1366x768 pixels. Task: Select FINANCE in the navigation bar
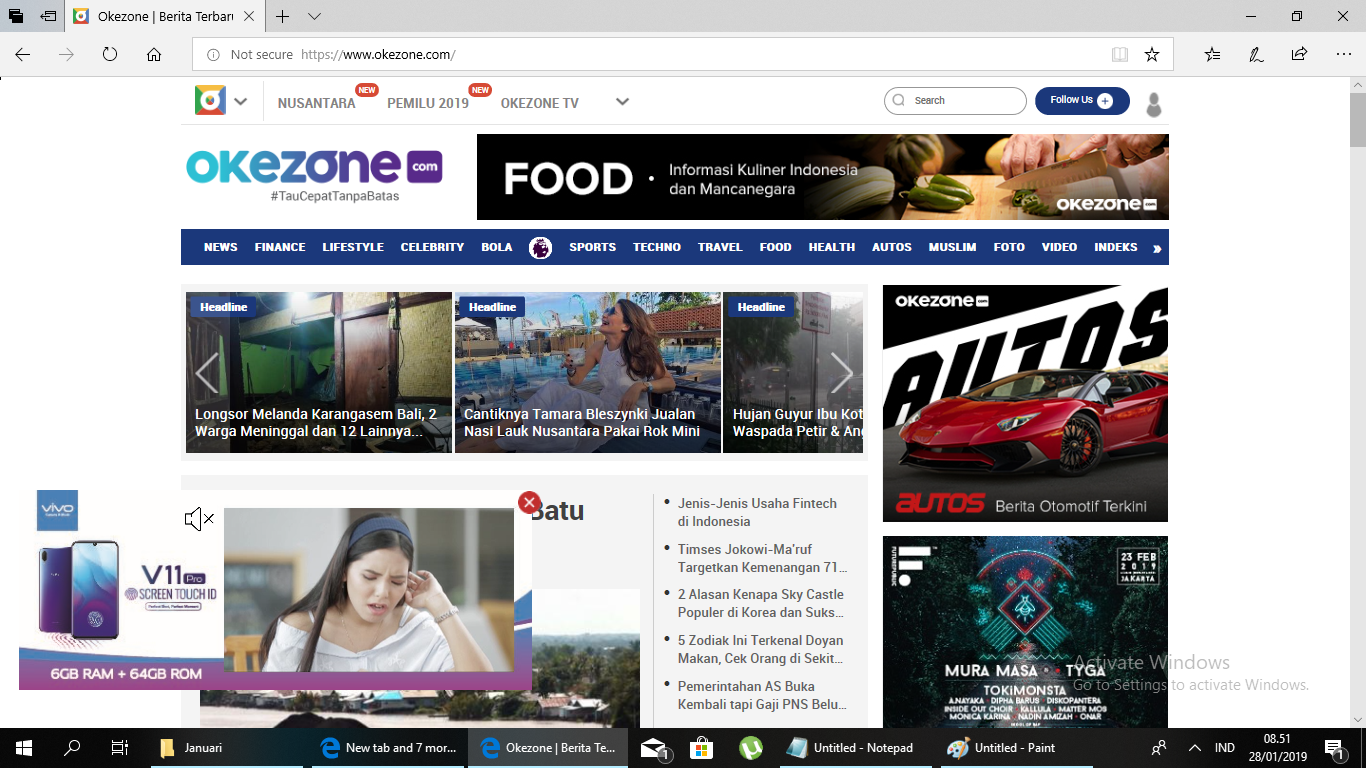coord(280,247)
